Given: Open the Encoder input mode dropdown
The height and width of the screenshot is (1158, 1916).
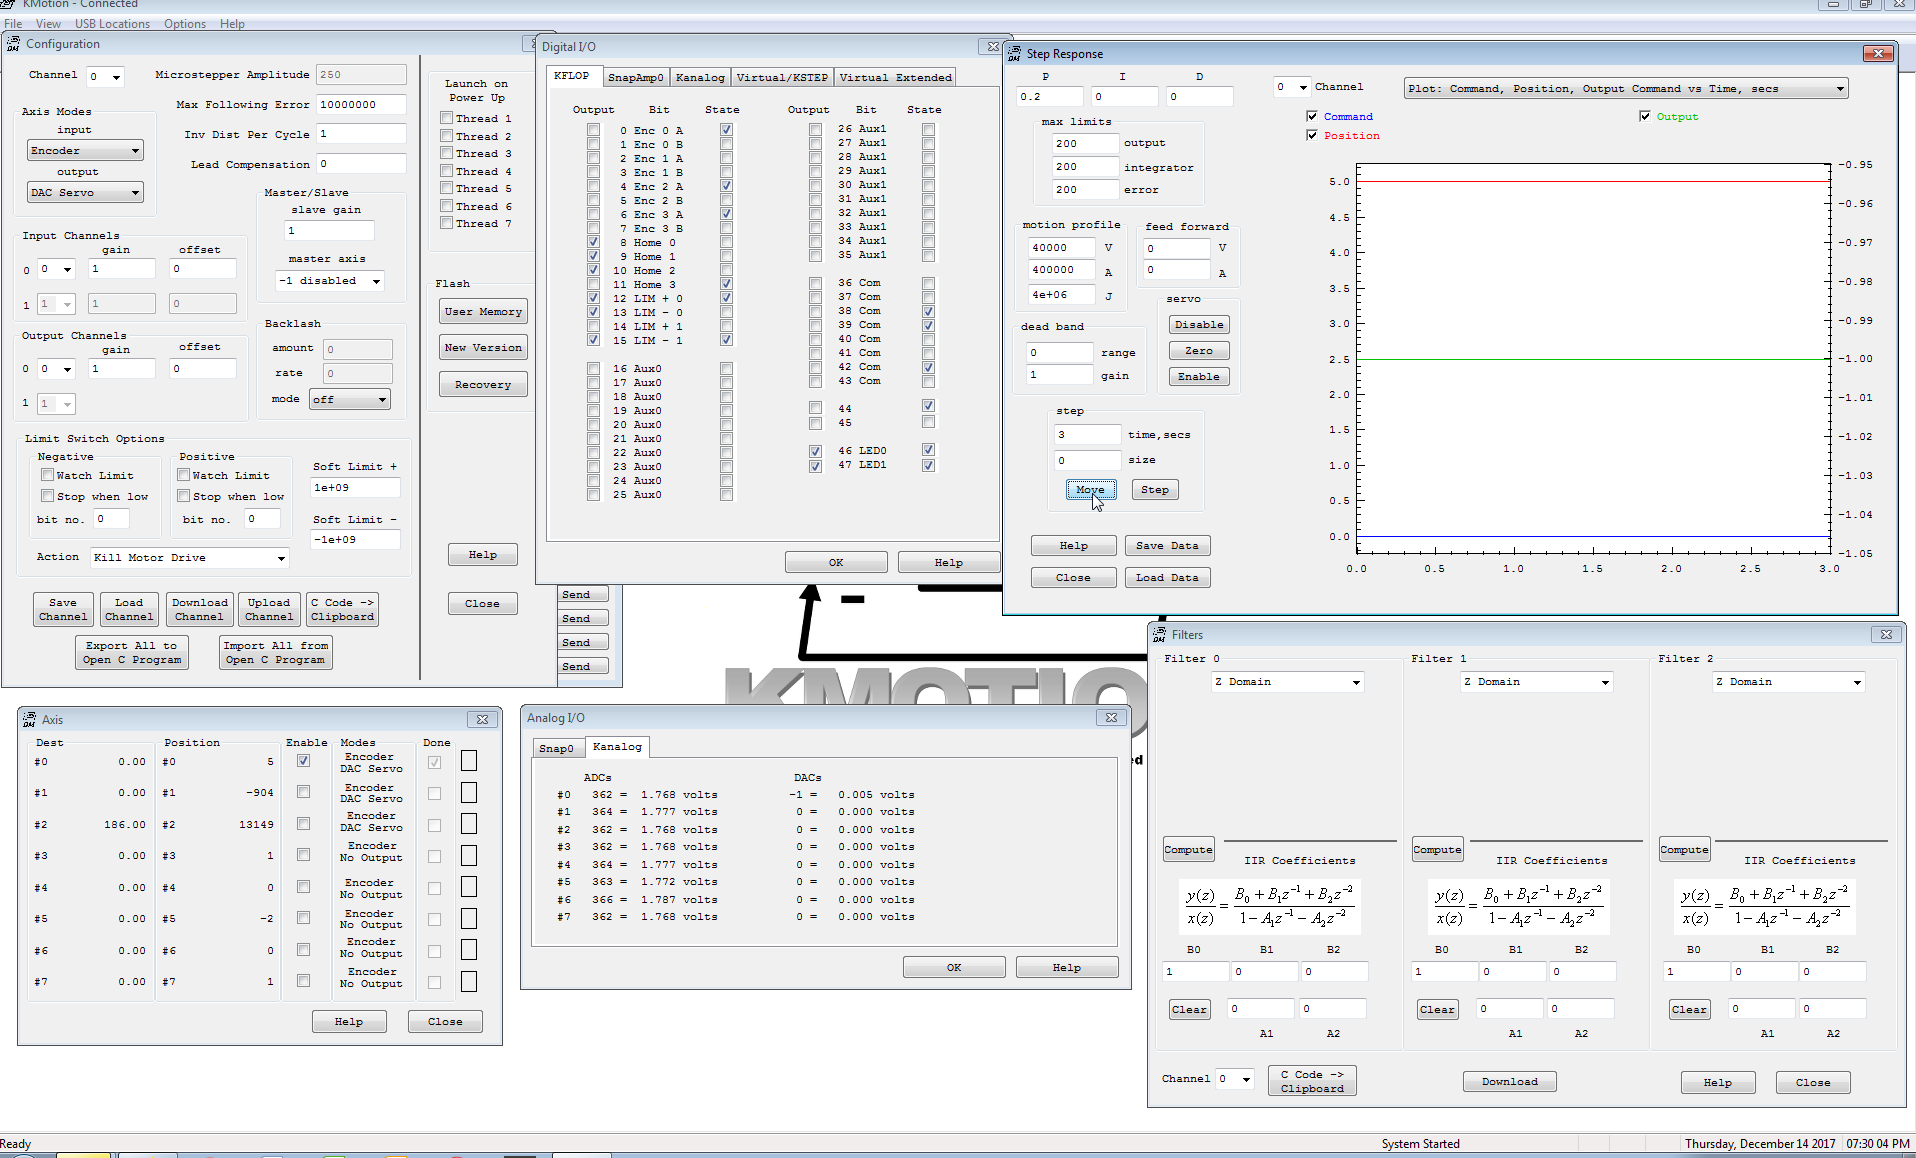Looking at the screenshot, I should tap(85, 151).
